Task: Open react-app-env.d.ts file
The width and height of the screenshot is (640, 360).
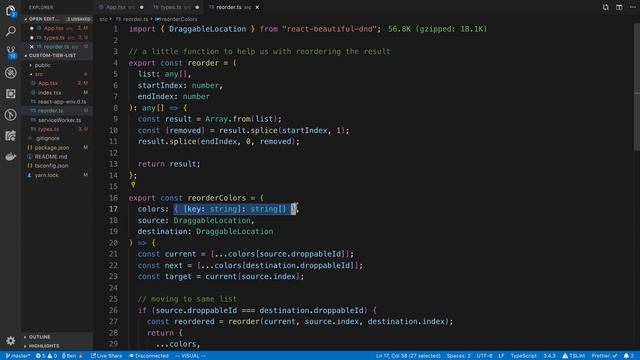Action: [62, 102]
